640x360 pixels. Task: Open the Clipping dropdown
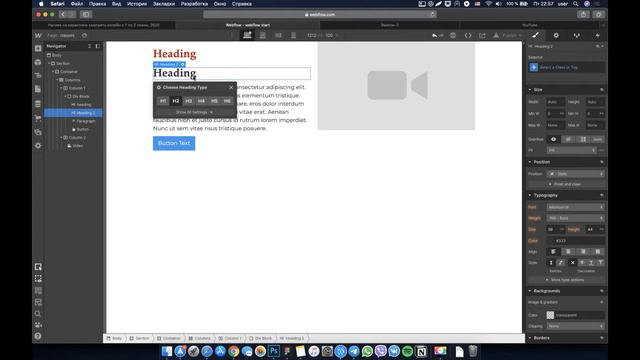point(576,326)
